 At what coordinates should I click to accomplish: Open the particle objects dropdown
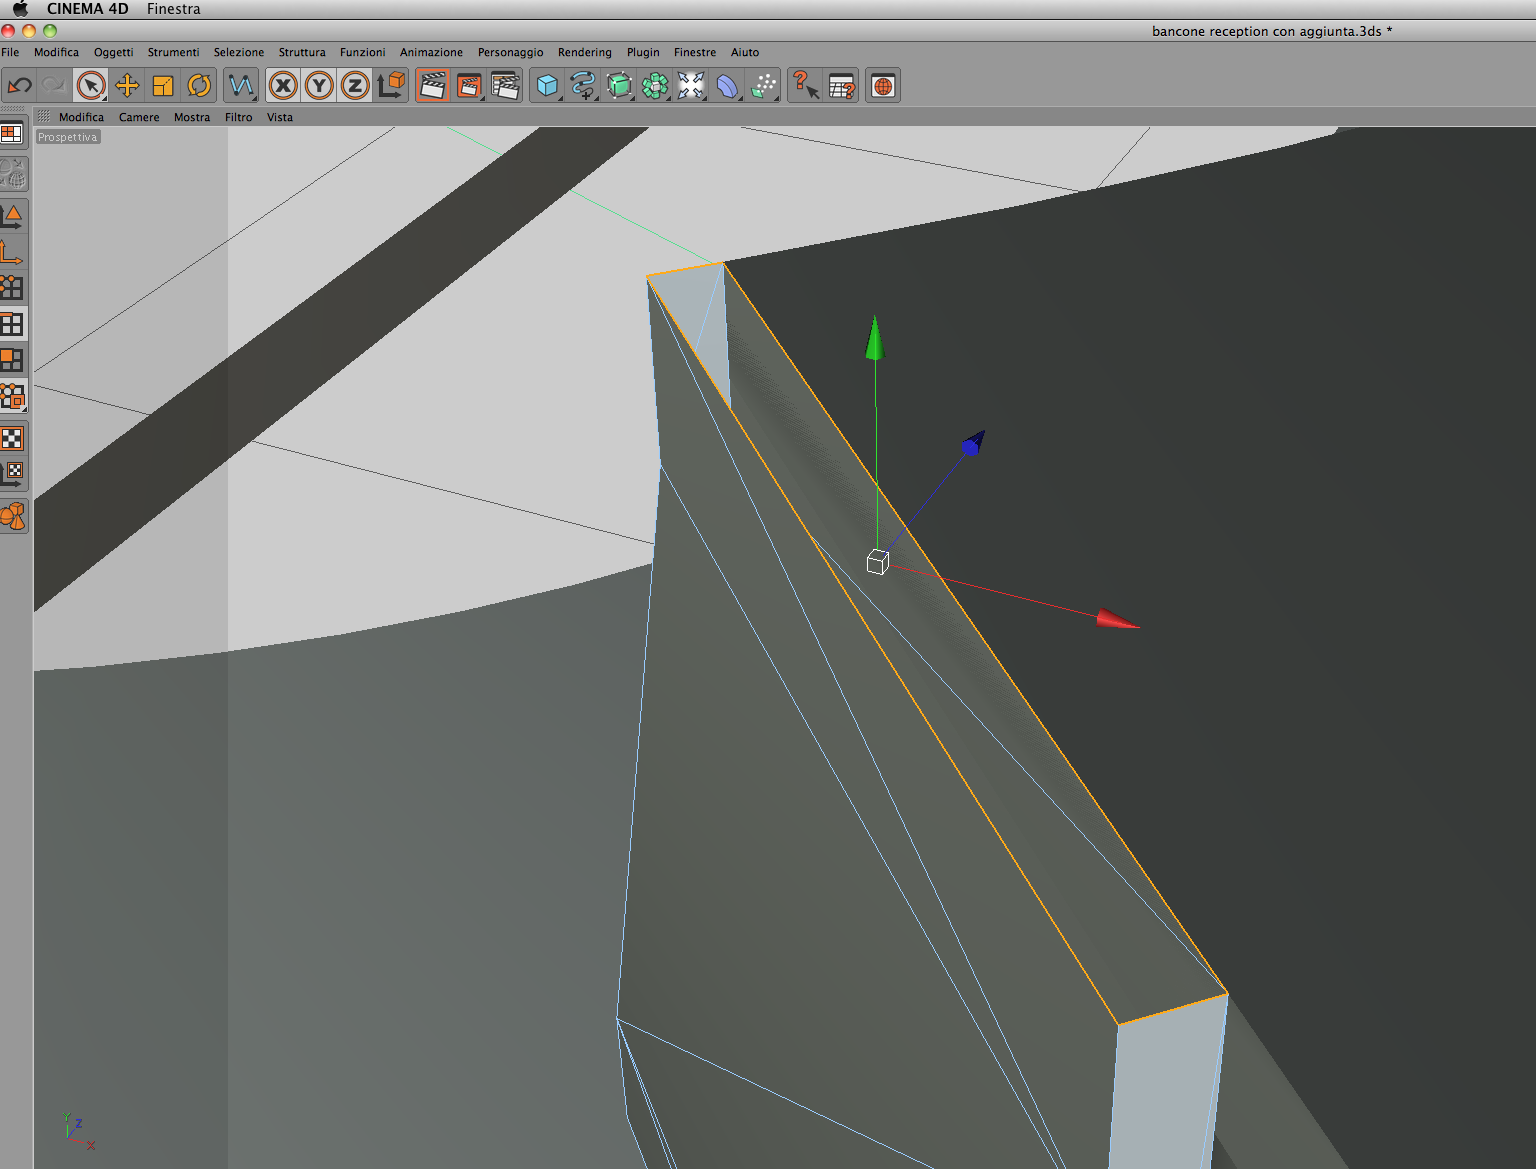click(x=764, y=86)
